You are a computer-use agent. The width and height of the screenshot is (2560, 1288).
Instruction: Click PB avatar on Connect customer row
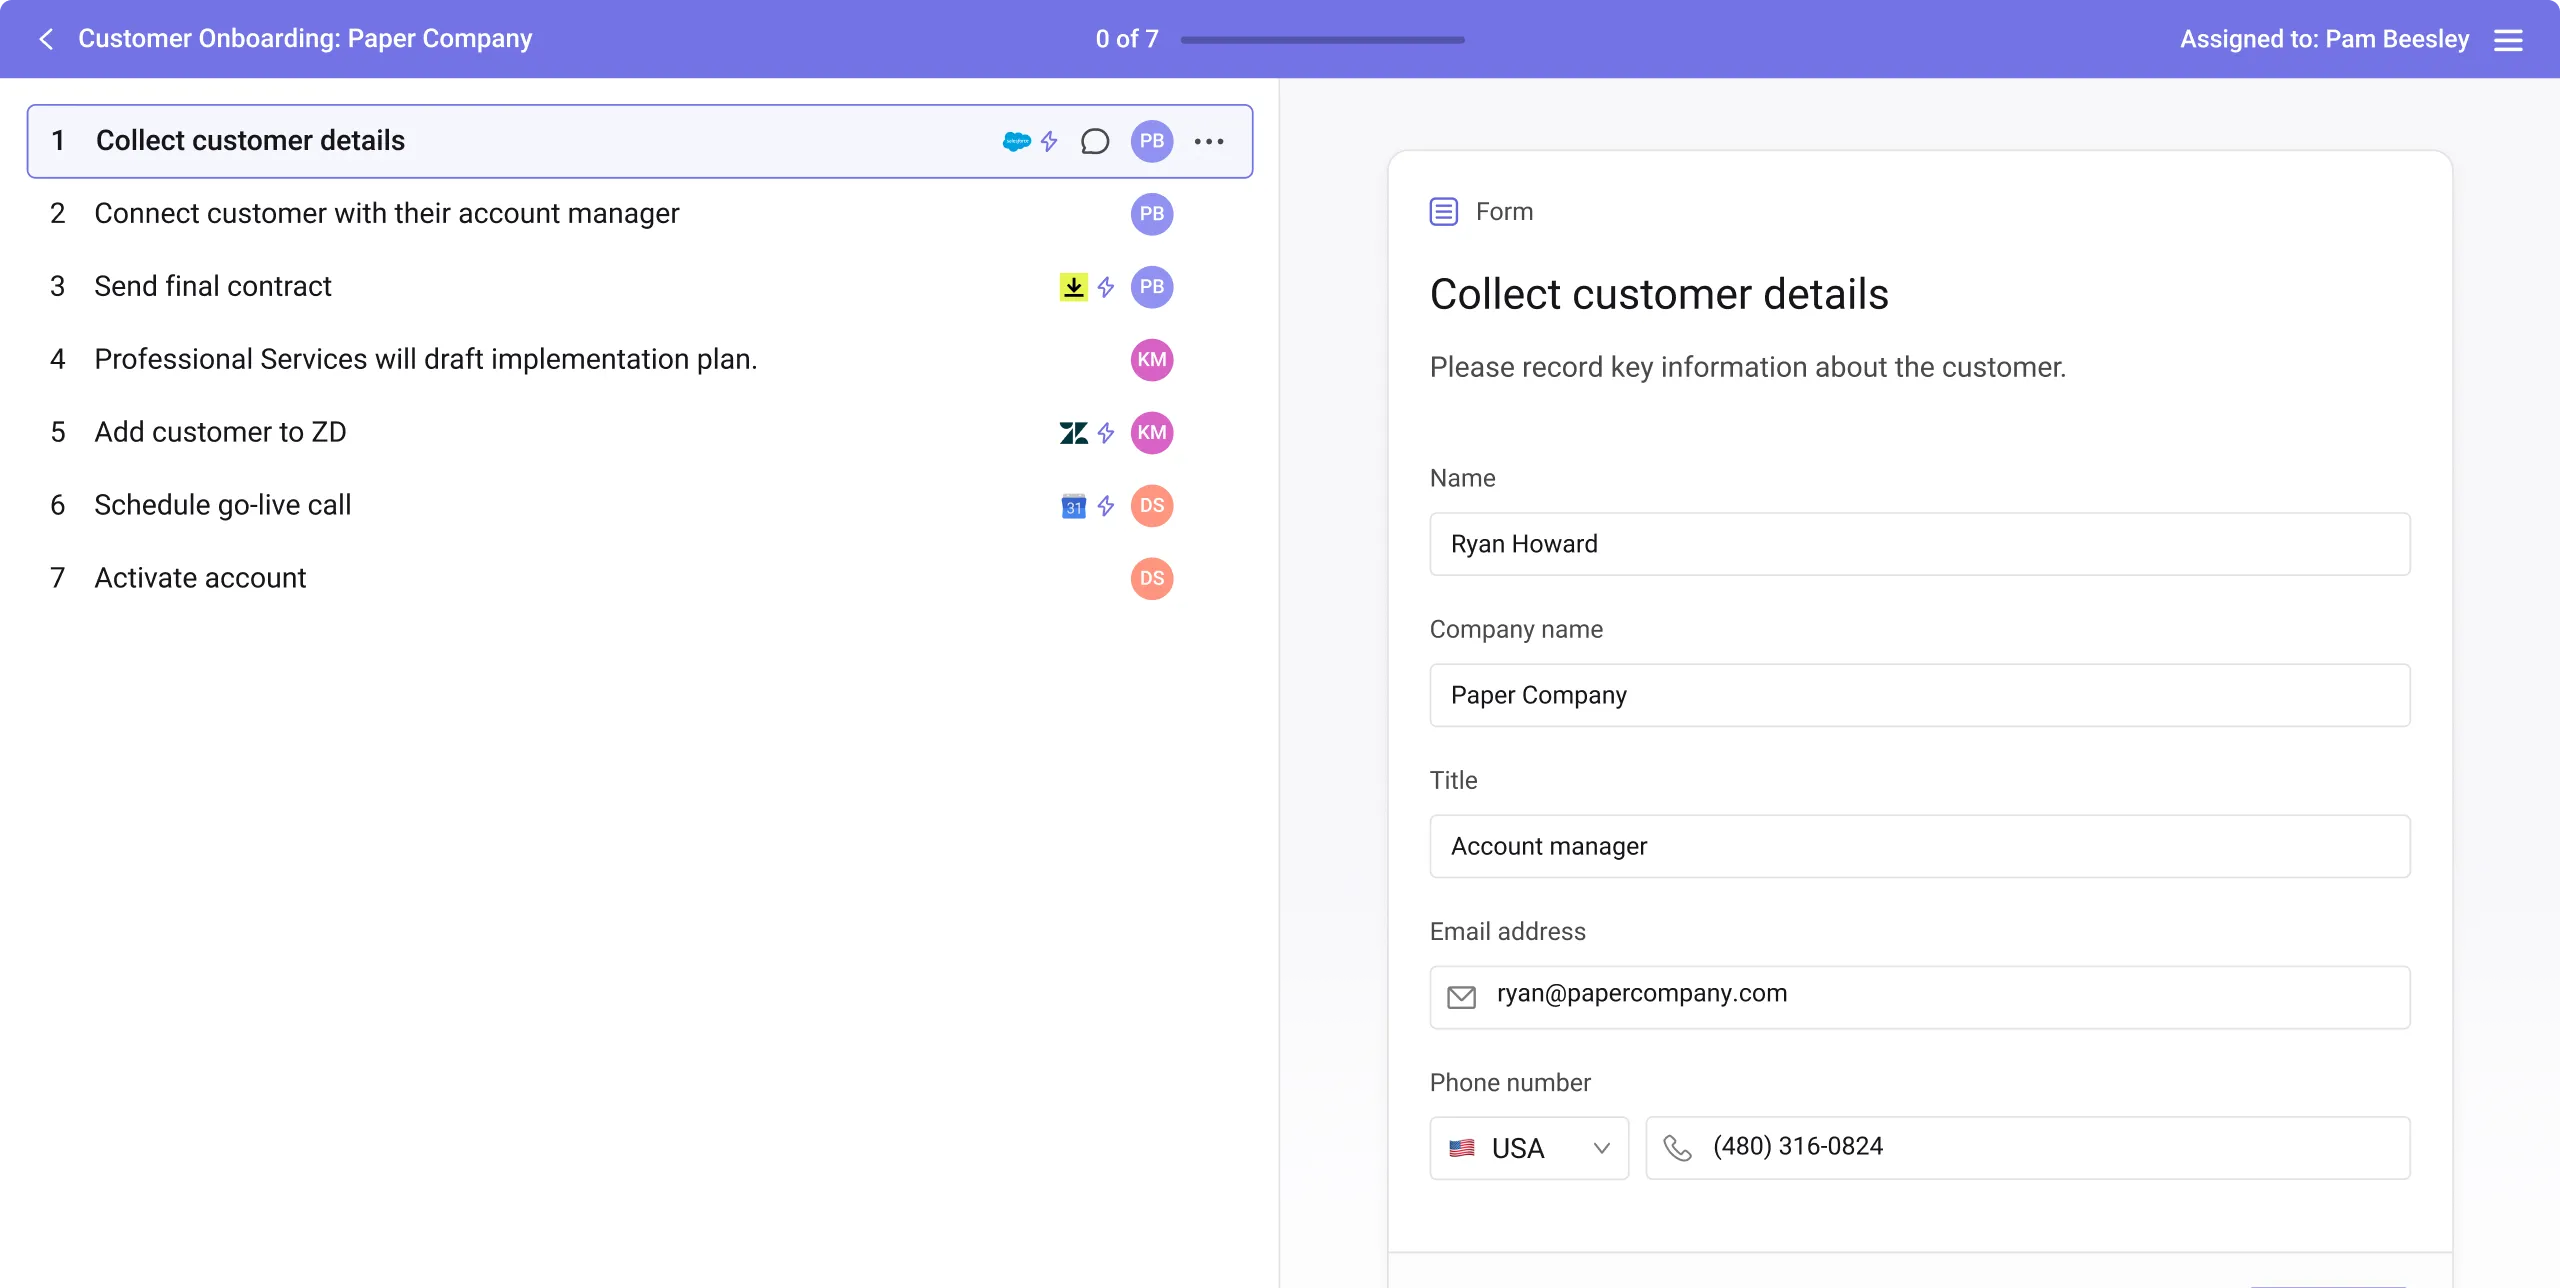point(1152,214)
